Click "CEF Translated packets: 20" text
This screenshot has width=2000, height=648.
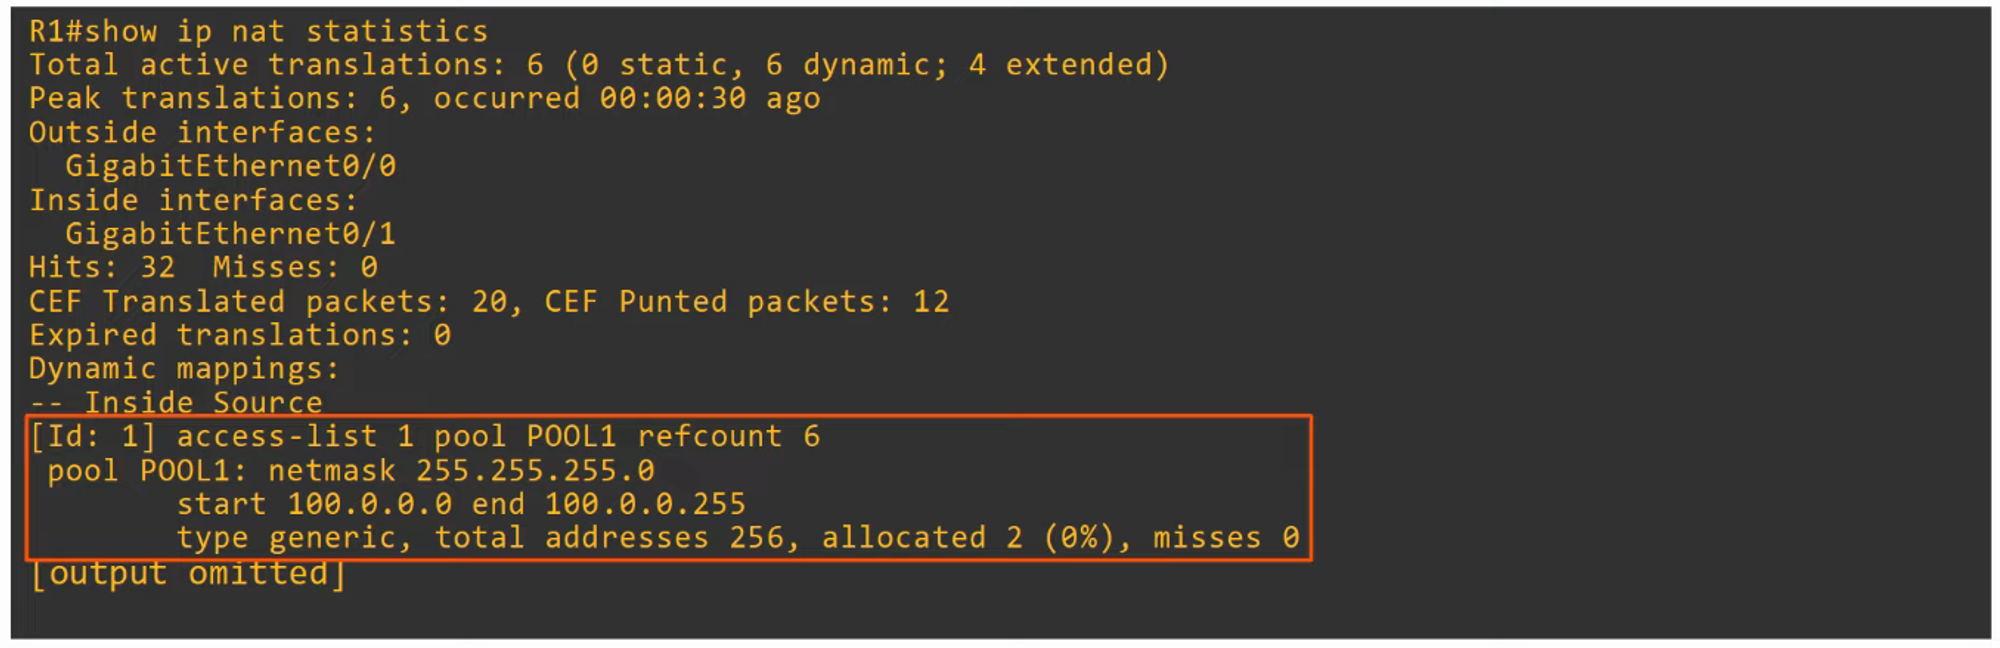coord(268,302)
